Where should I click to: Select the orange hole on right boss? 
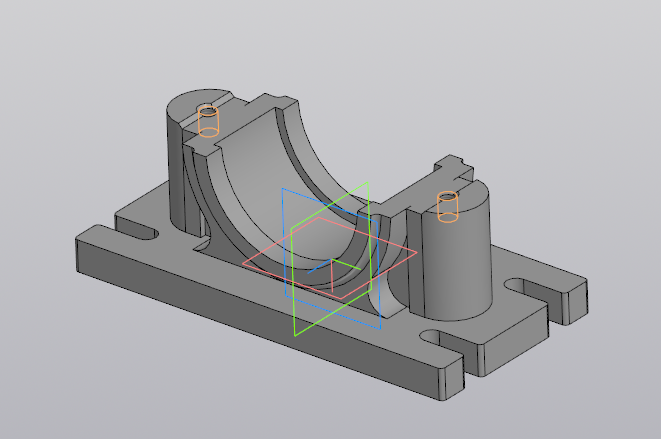(x=448, y=206)
